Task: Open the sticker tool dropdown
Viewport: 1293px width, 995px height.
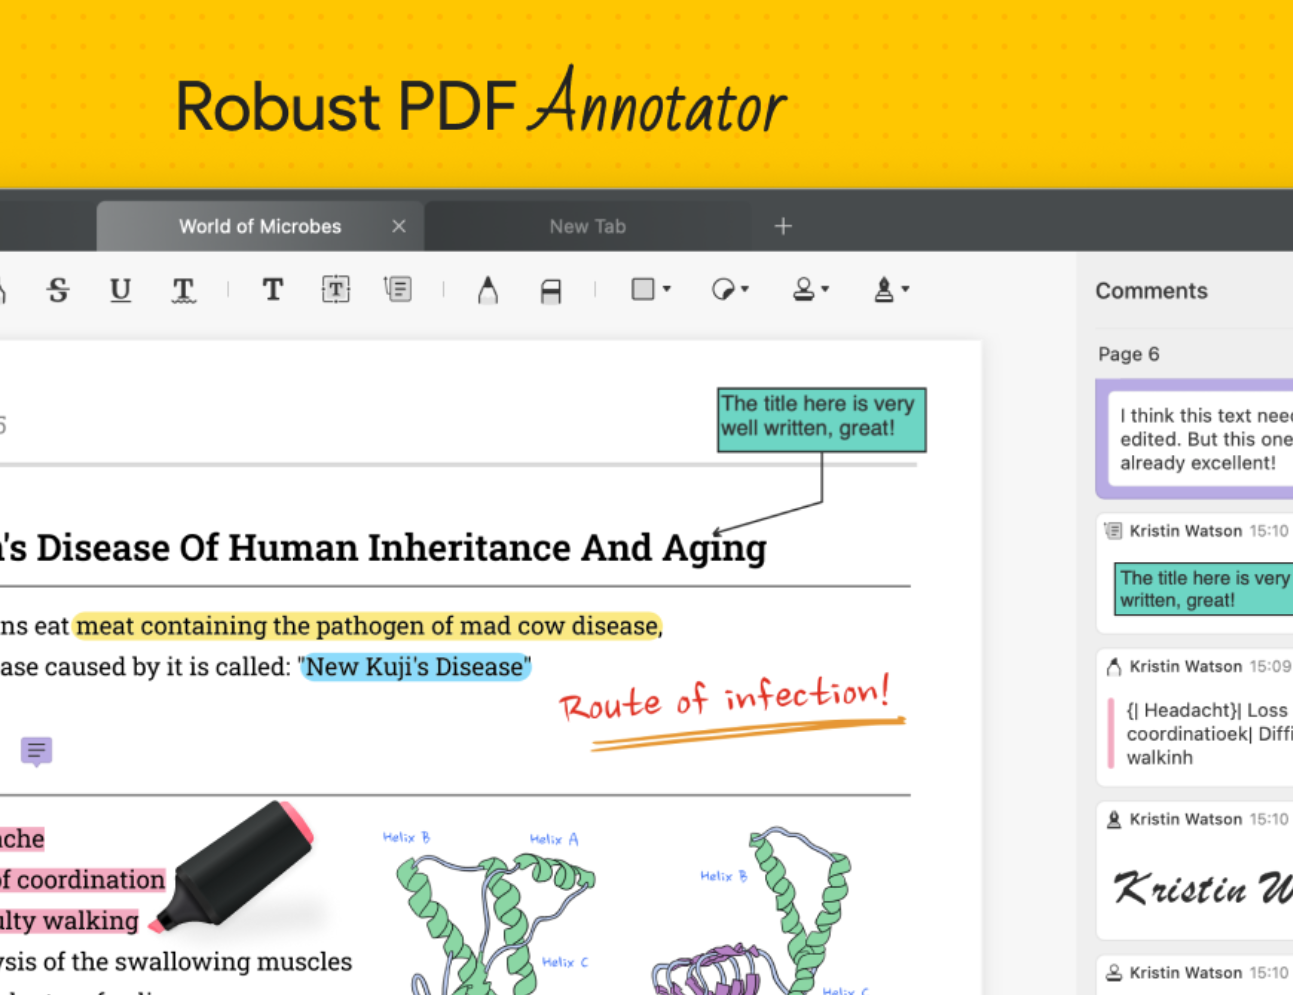Action: [730, 290]
